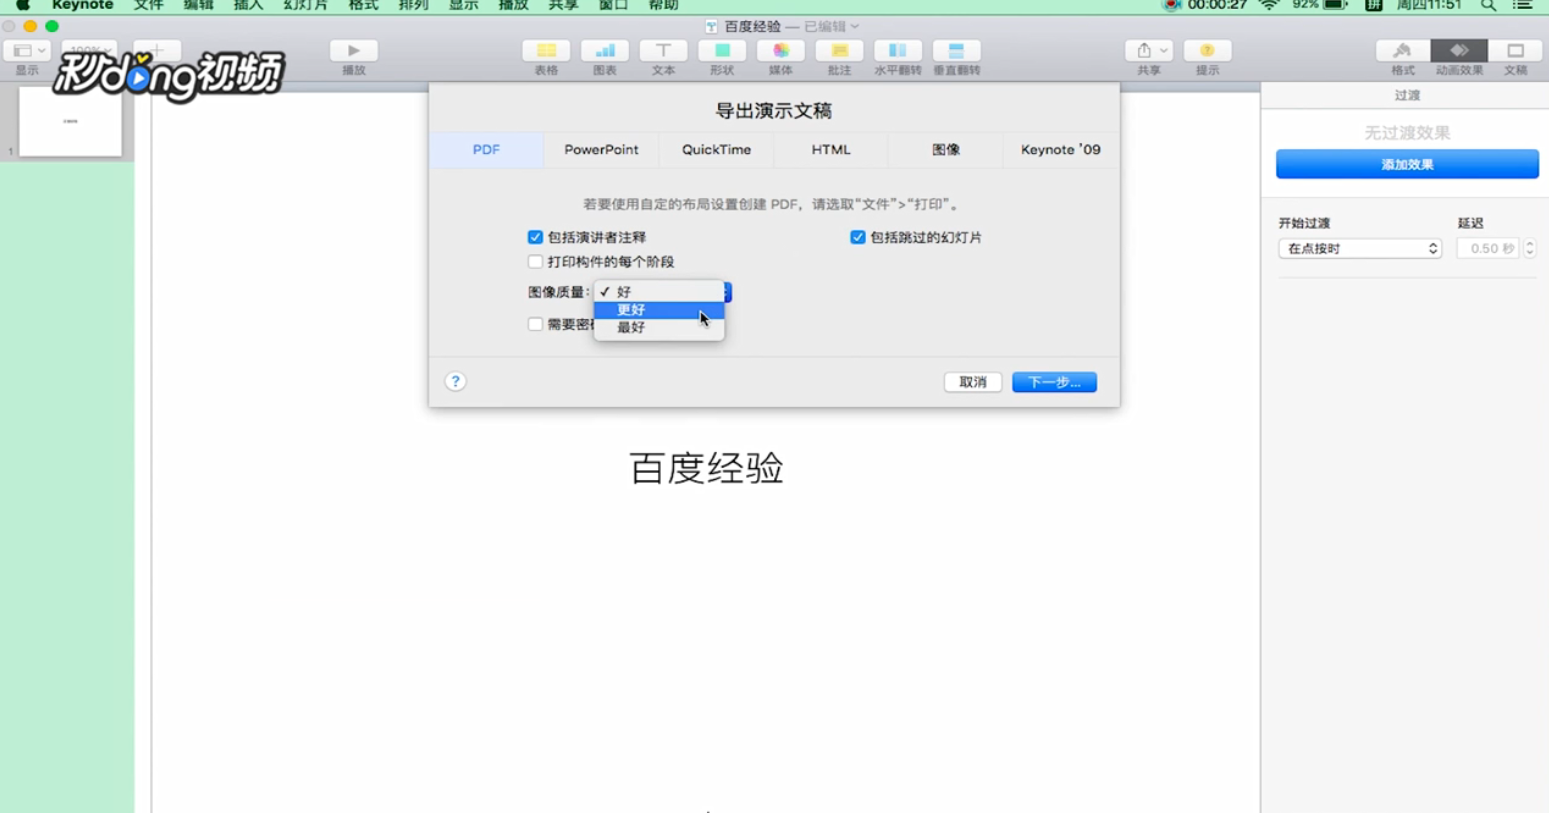Screen dimensions: 1549x813
Task: Click the 下一步 next button
Action: [1054, 382]
